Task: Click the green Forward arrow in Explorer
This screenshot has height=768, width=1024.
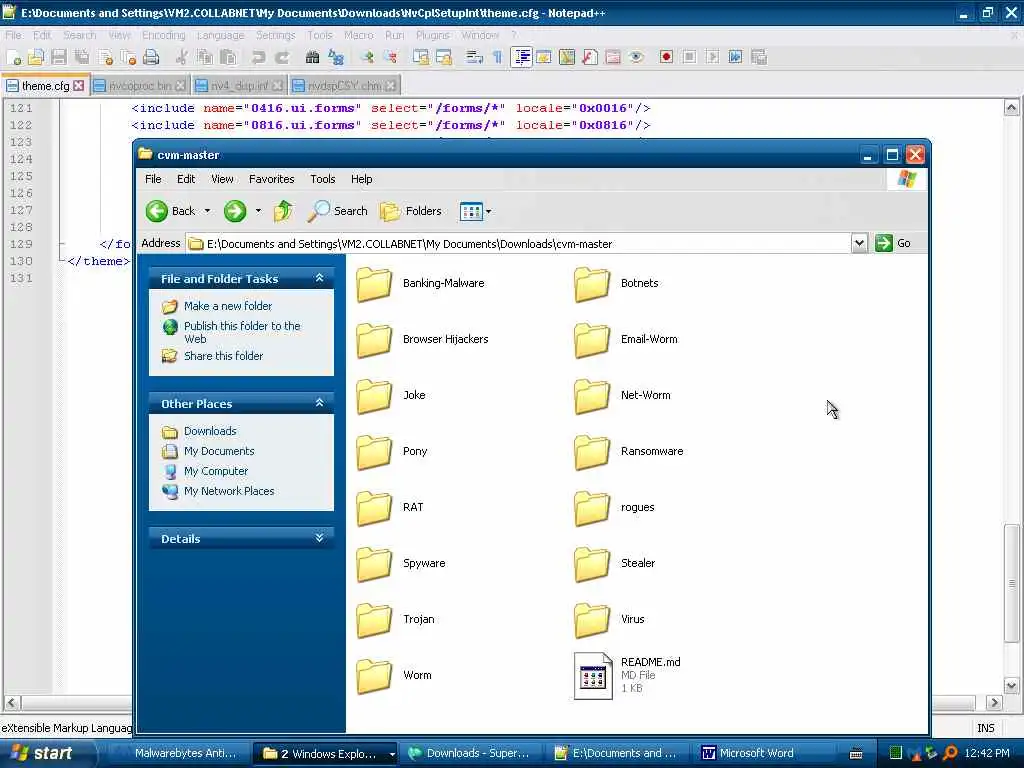Action: [x=234, y=211]
